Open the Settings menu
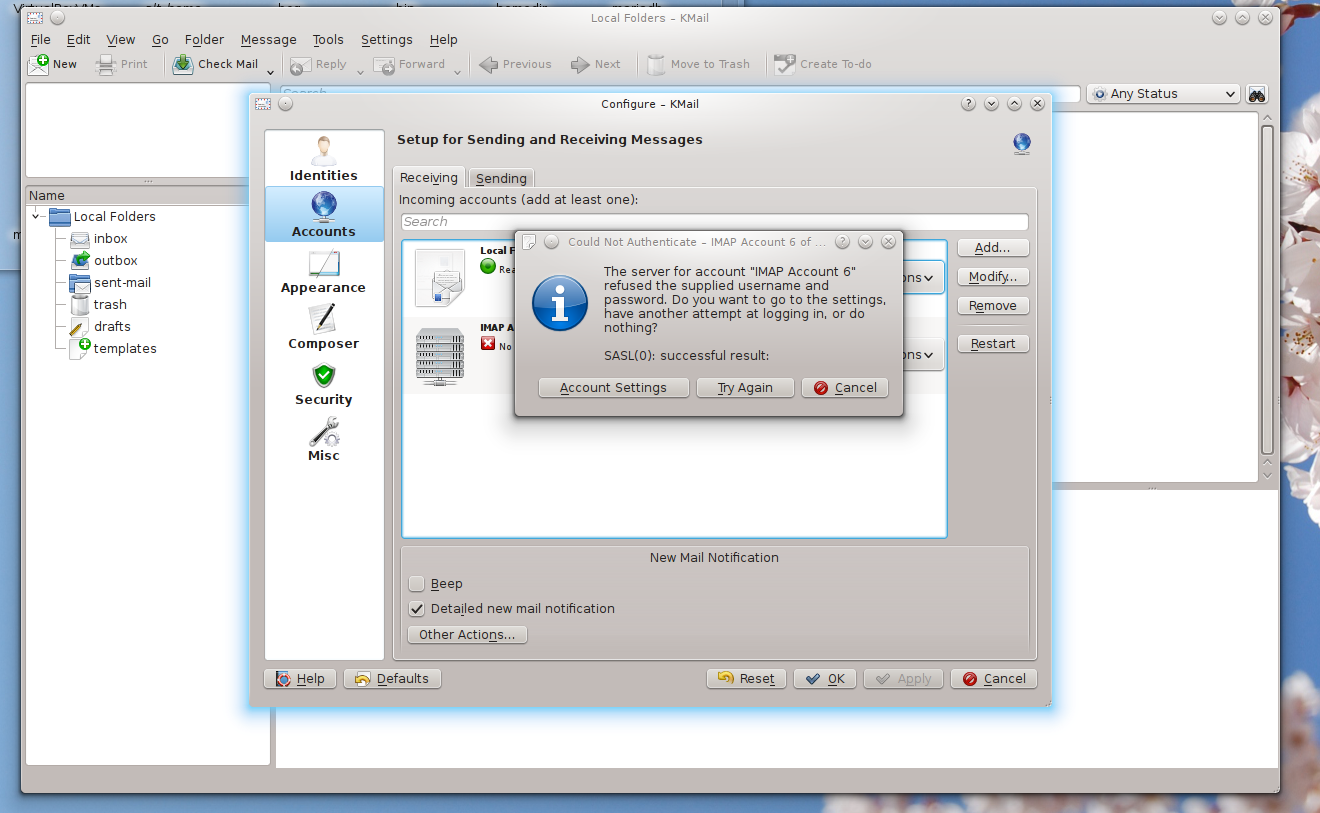This screenshot has width=1320, height=813. click(386, 39)
